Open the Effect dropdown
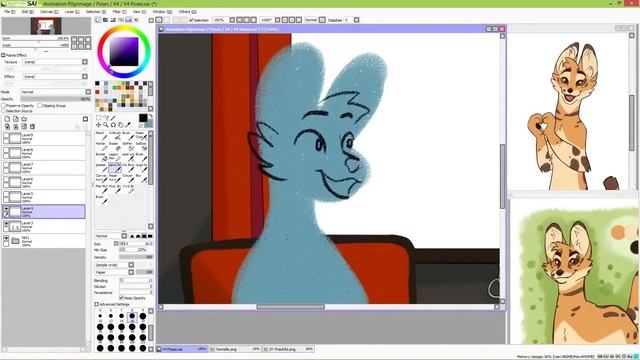Image resolution: width=640 pixels, height=360 pixels. tap(55, 77)
